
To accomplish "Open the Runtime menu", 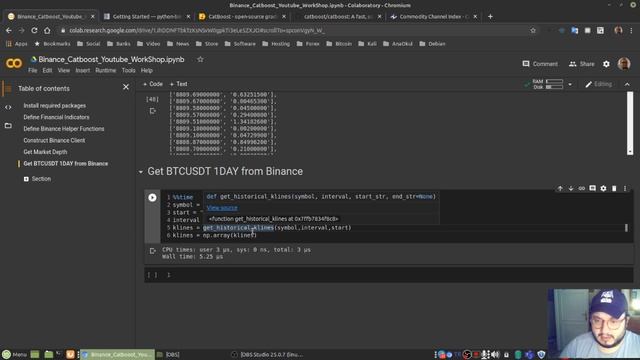I will tap(106, 71).
